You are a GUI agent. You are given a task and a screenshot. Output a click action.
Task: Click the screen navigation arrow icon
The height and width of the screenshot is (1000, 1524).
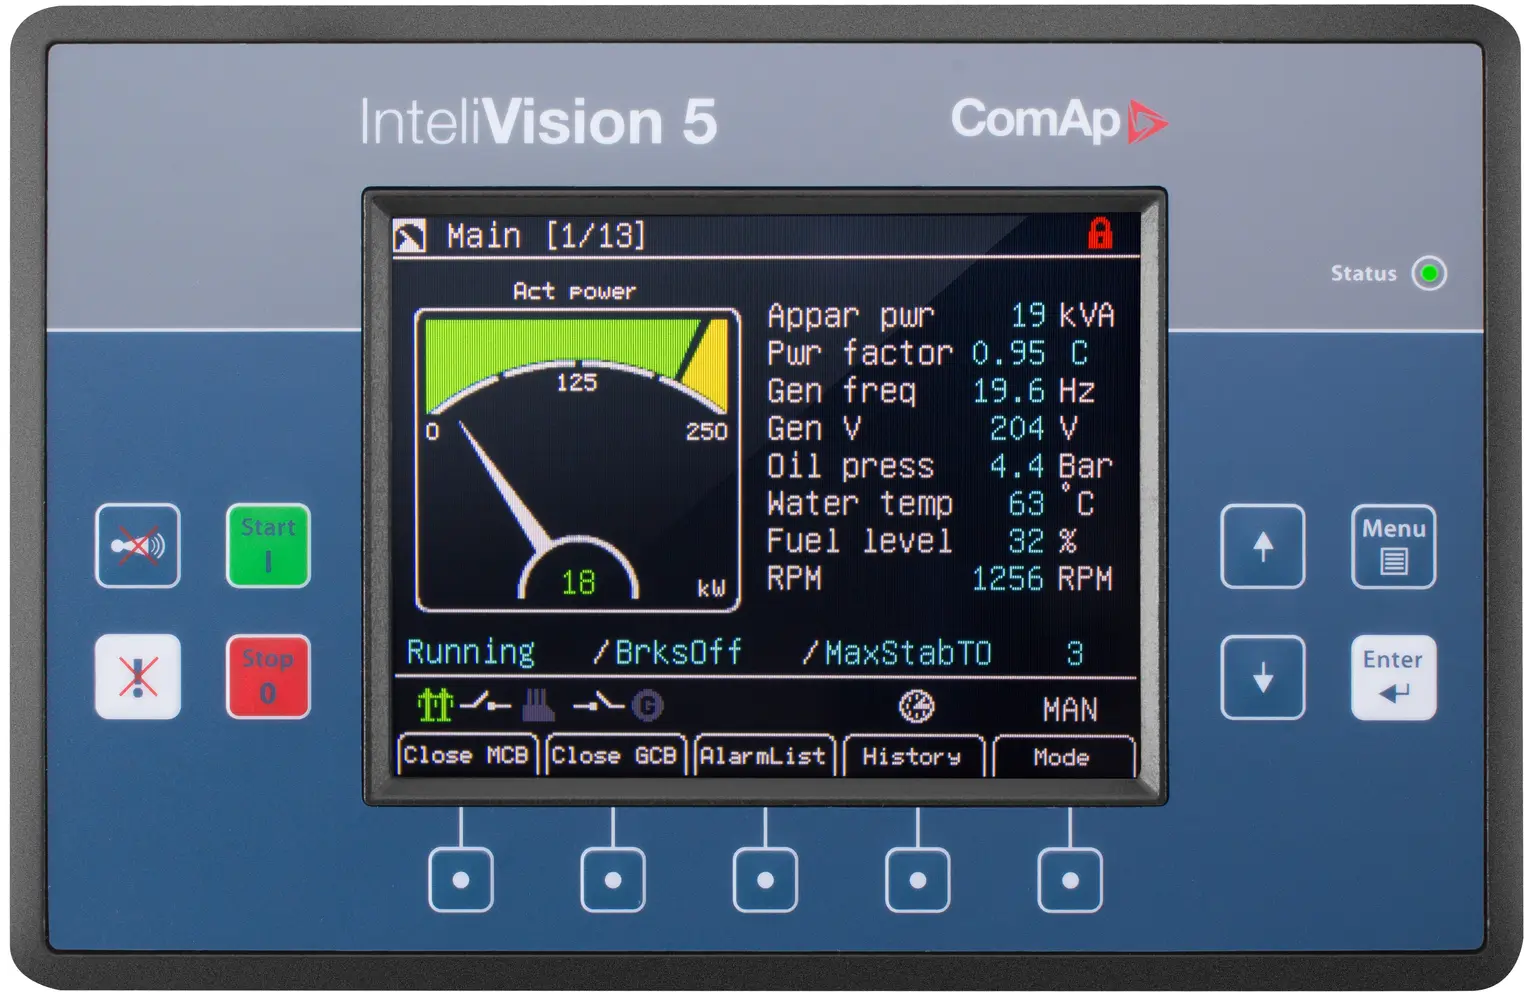[410, 233]
